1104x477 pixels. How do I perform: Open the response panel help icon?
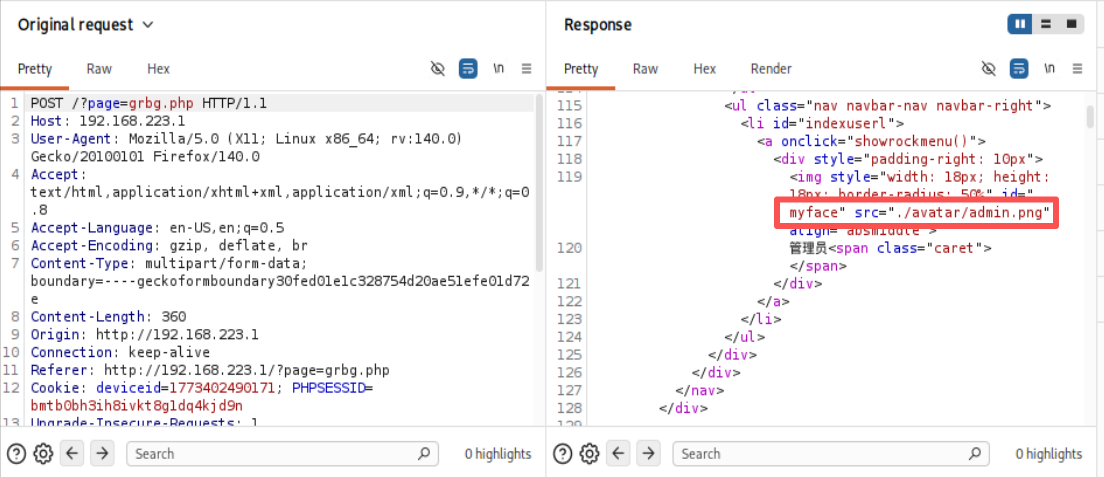click(563, 453)
